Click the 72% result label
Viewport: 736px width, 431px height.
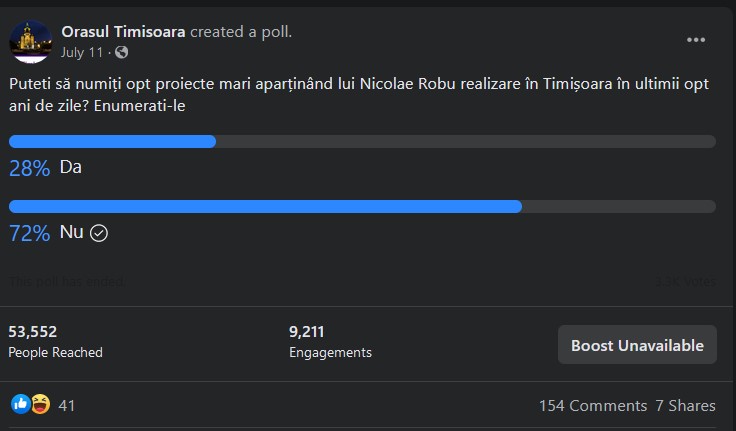coord(29,234)
